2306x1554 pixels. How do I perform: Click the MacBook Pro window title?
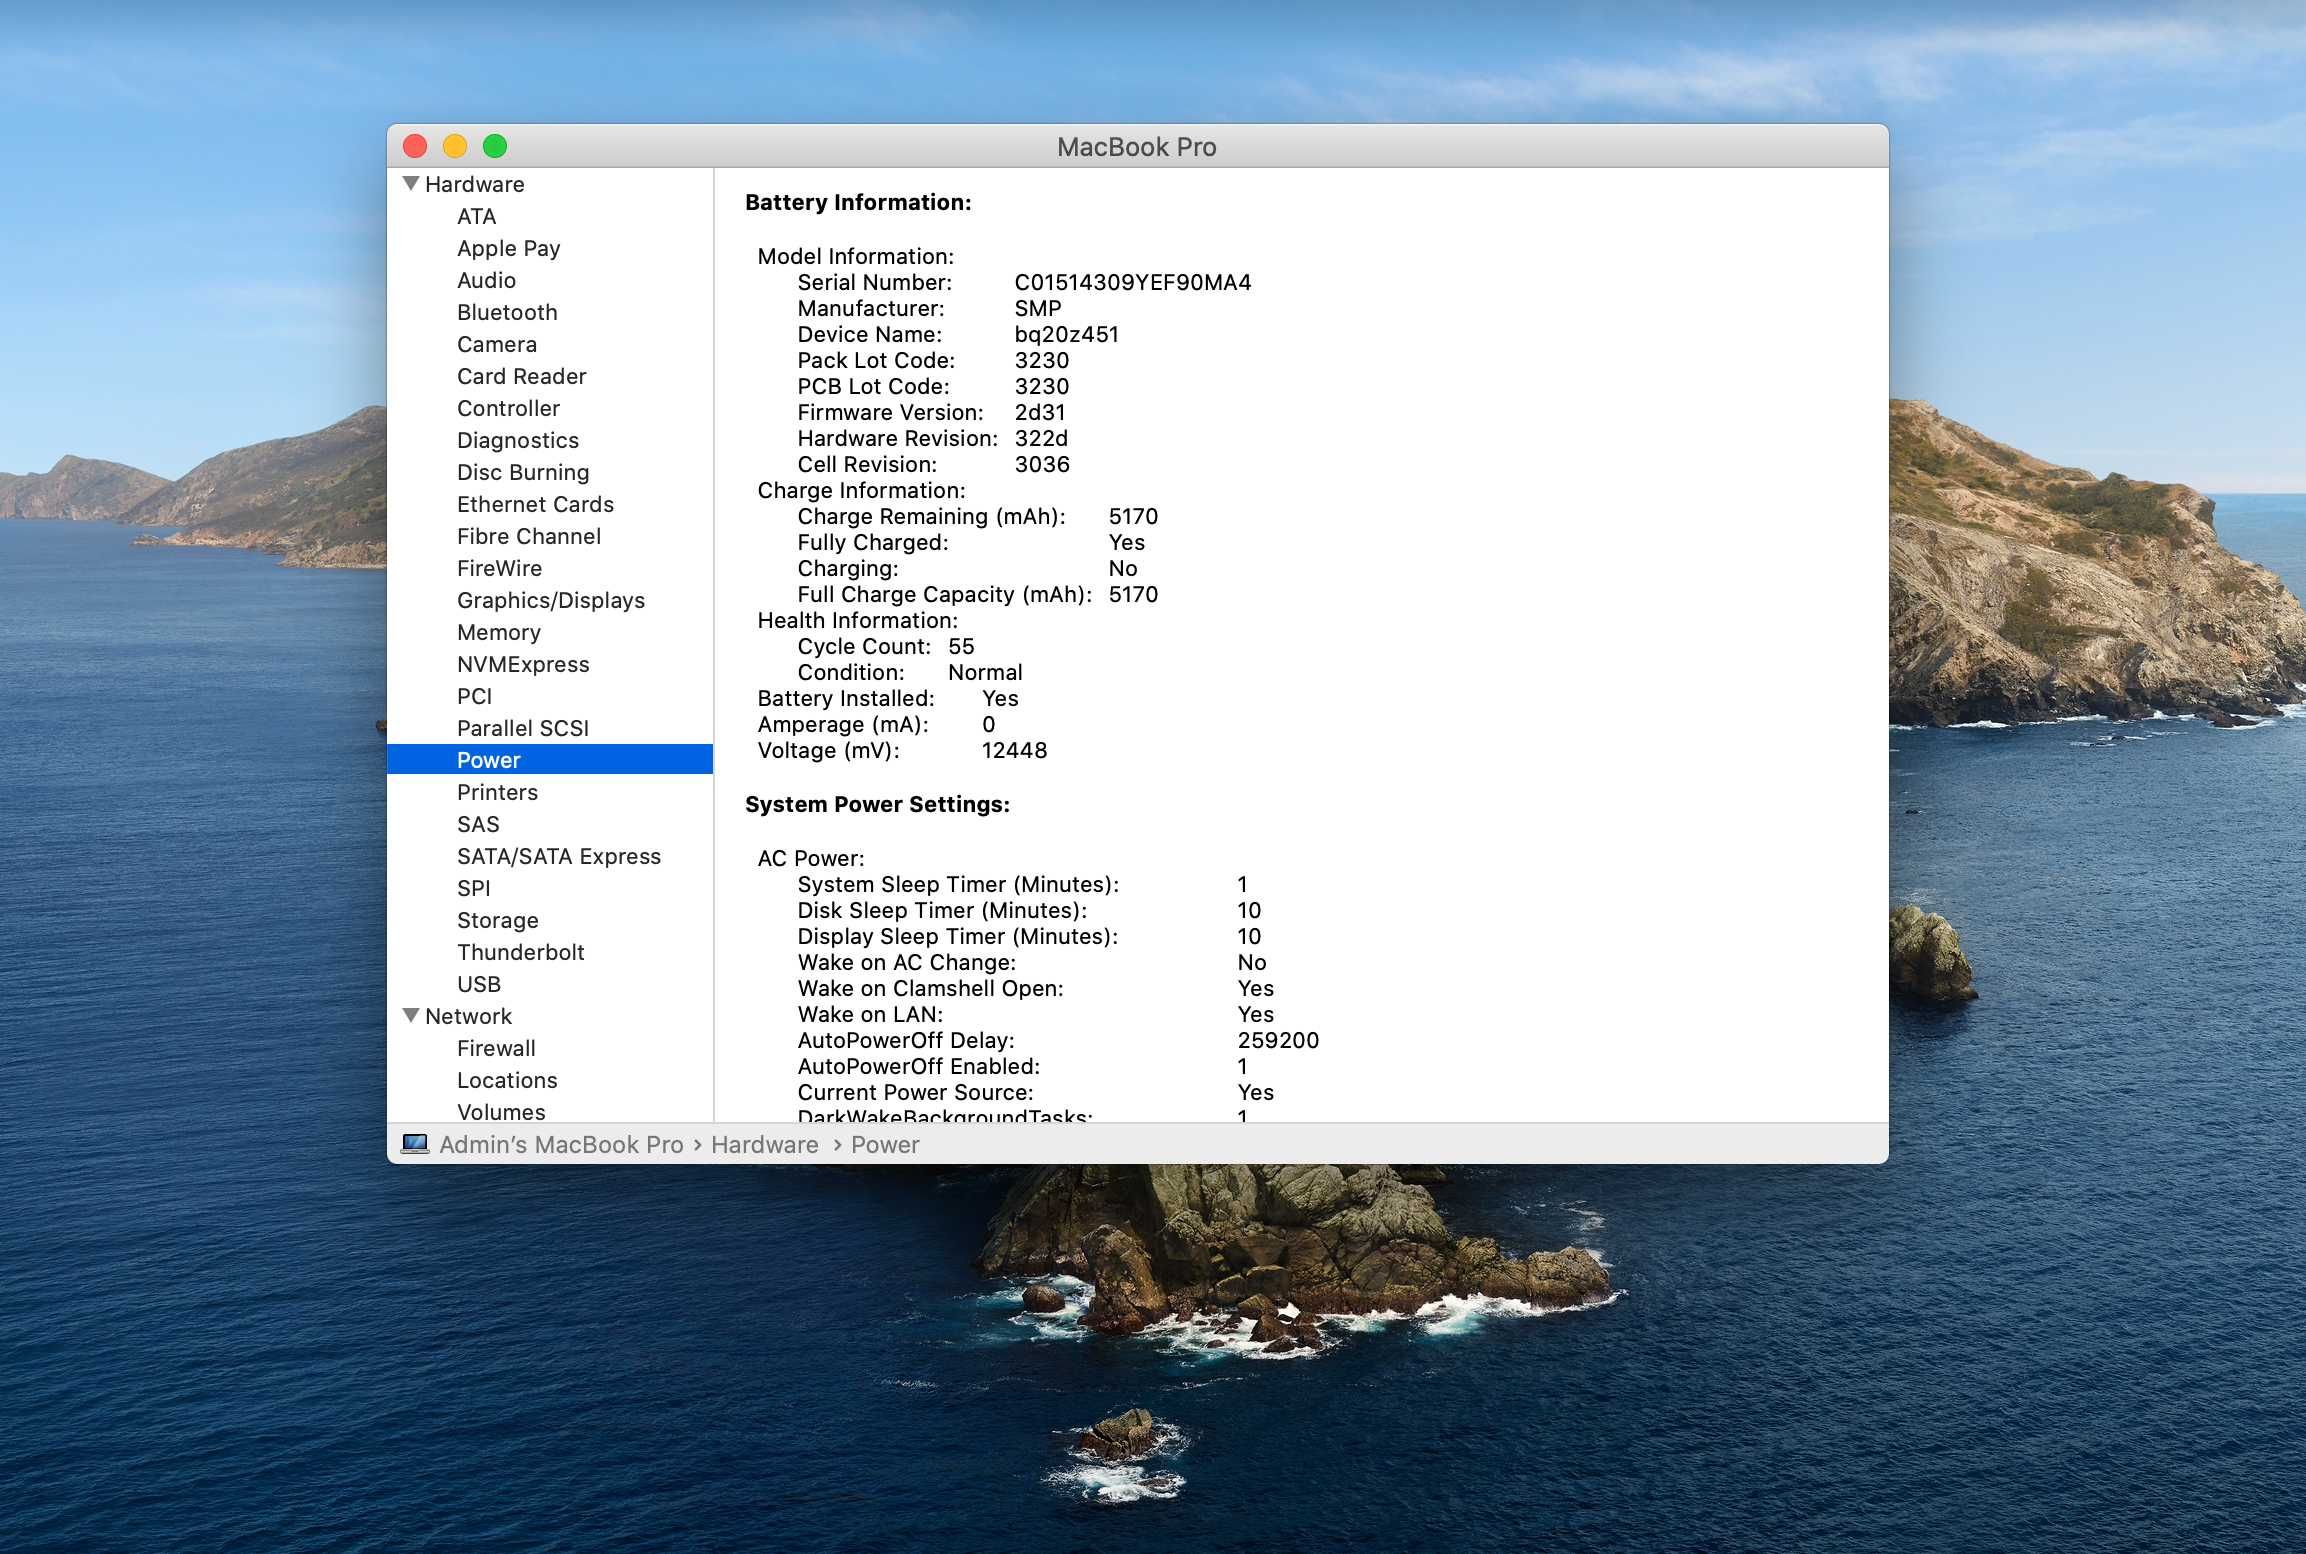pos(1137,147)
